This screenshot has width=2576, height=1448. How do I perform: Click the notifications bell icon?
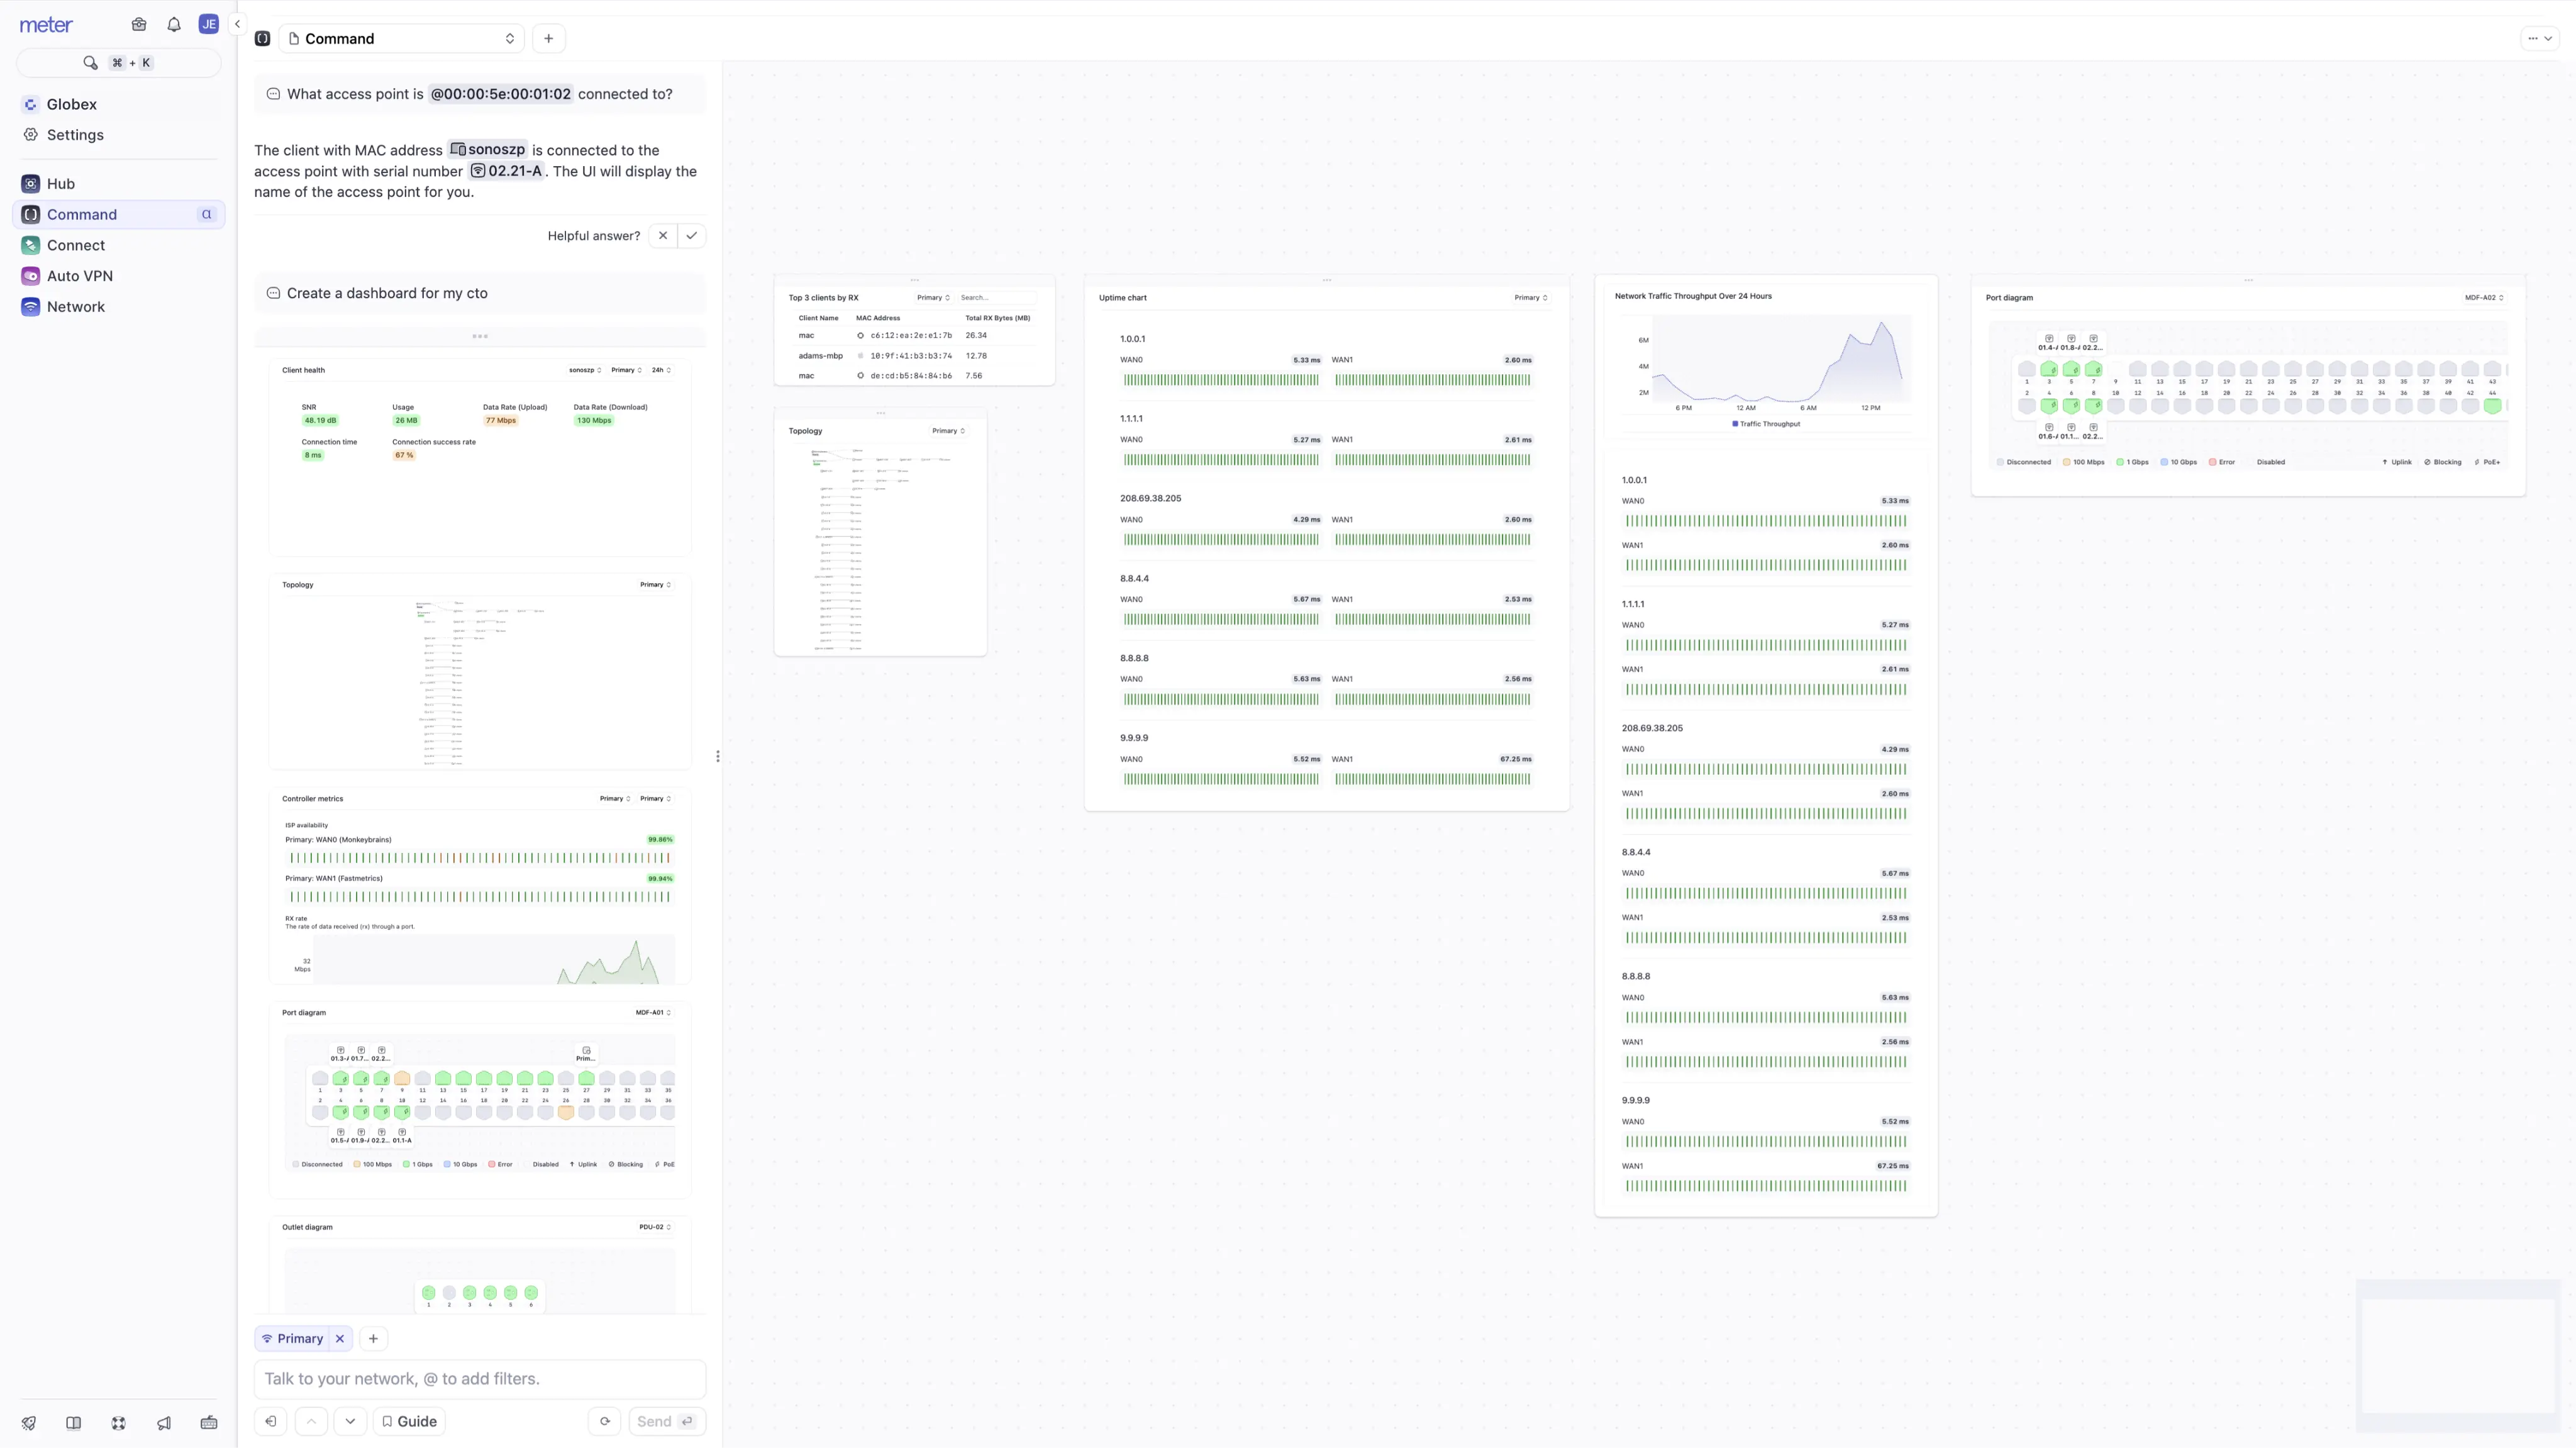click(x=174, y=25)
